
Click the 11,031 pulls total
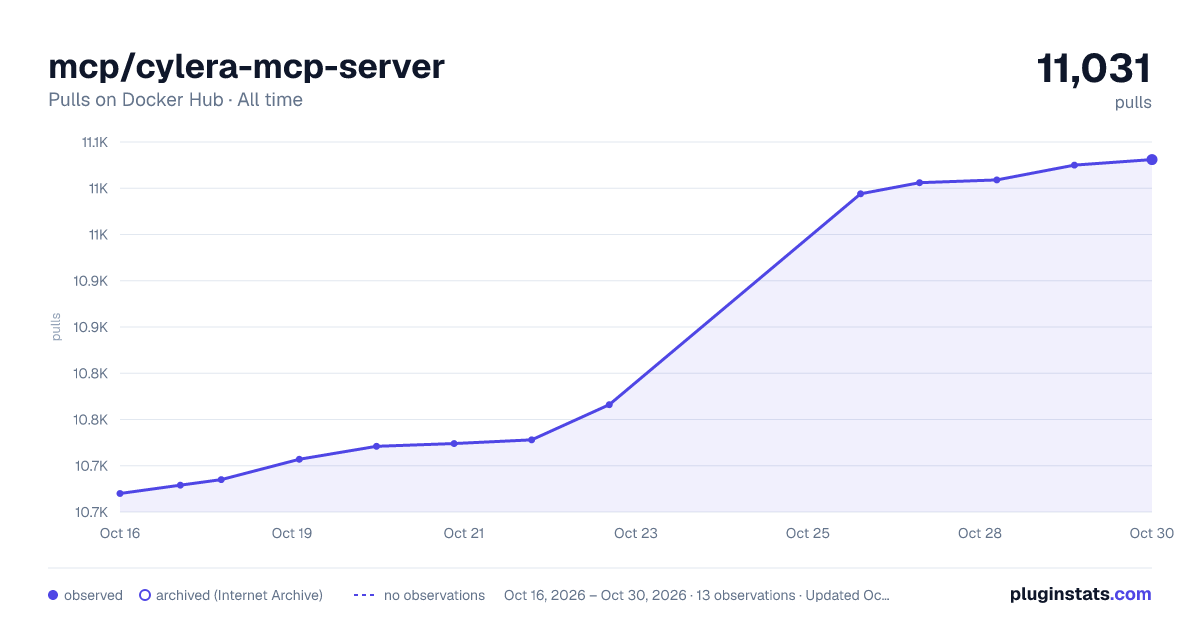click(x=1094, y=69)
